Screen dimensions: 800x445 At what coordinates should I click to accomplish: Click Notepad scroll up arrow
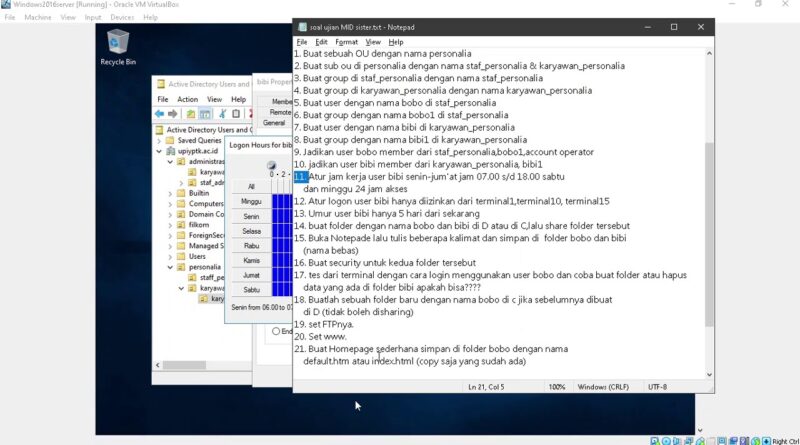tap(709, 53)
